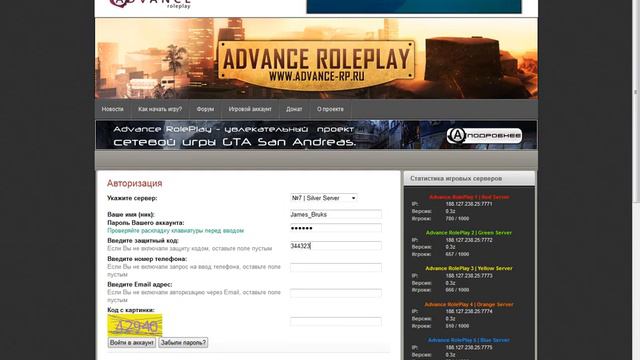This screenshot has width=640, height=360.
Task: Click the Подробнее button on the banner
Action: pyautogui.click(x=484, y=136)
